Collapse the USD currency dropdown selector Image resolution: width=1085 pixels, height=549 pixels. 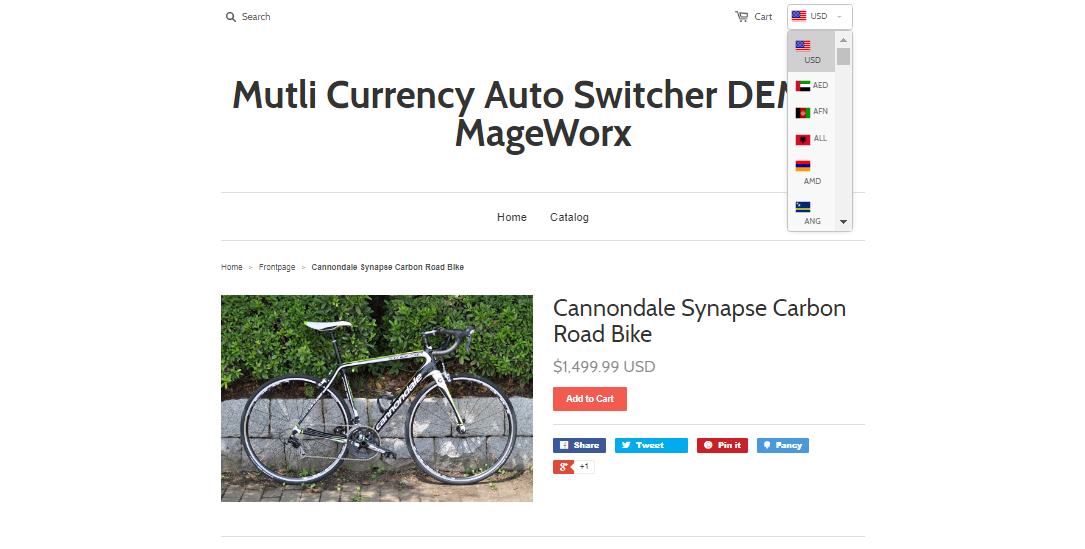pyautogui.click(x=819, y=17)
